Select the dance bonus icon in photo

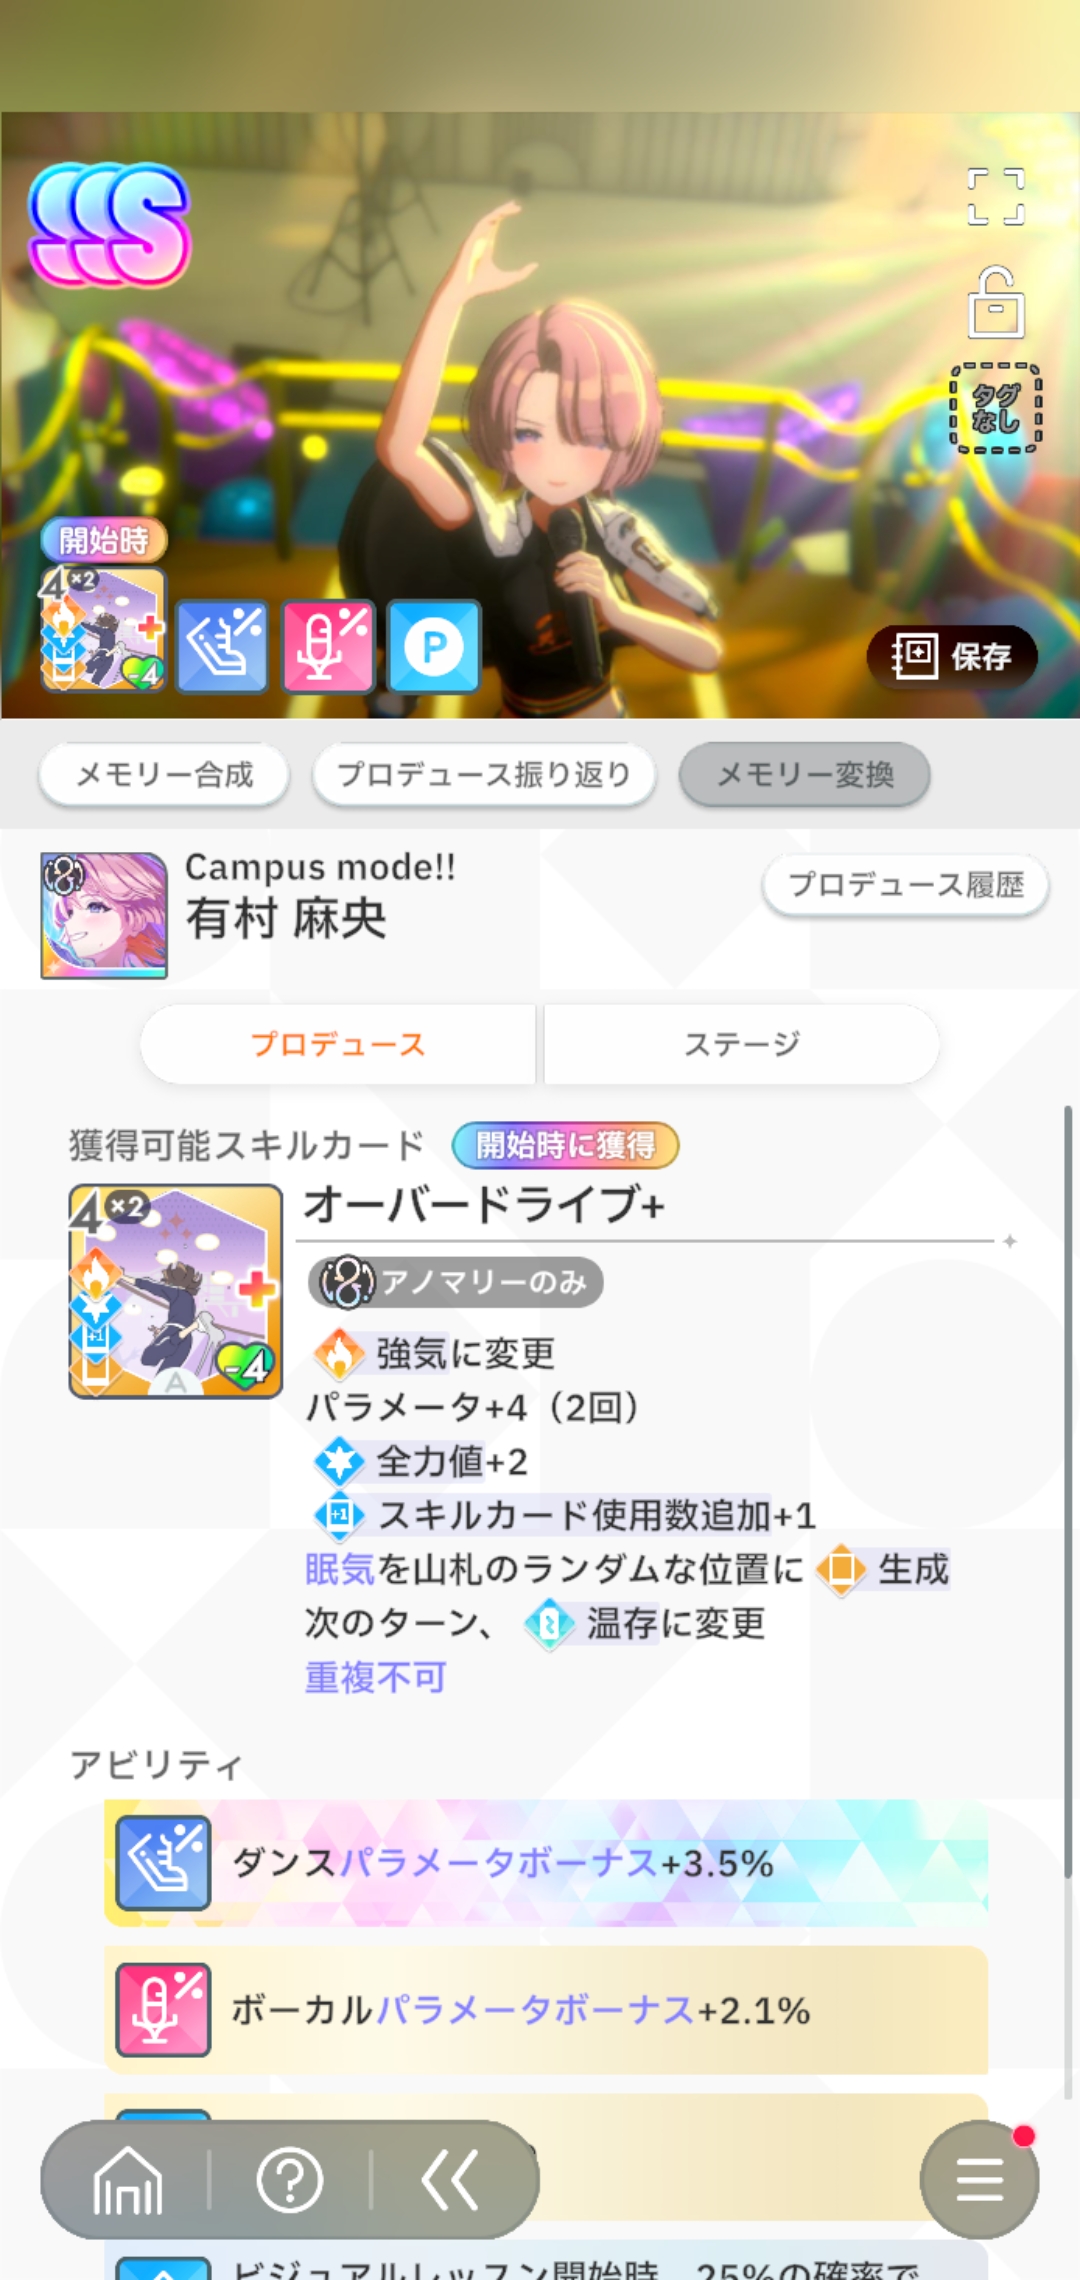point(222,646)
